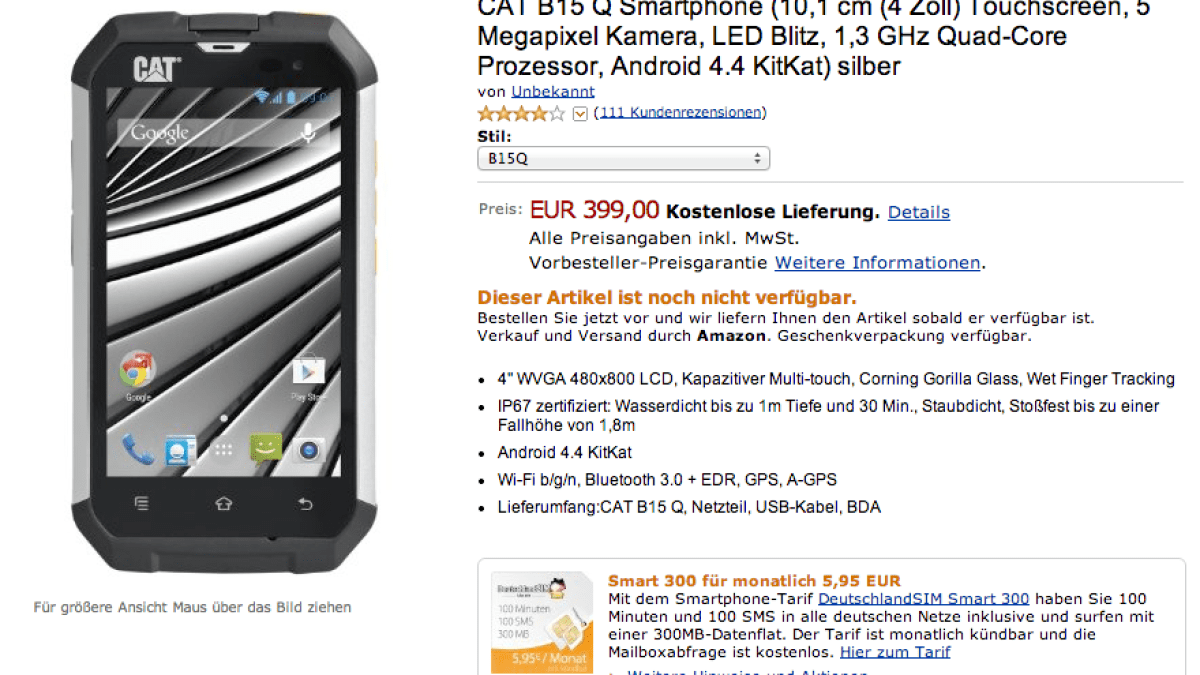This screenshot has width=1200, height=675.
Task: Click the Play Store icon on phone
Action: click(x=308, y=371)
